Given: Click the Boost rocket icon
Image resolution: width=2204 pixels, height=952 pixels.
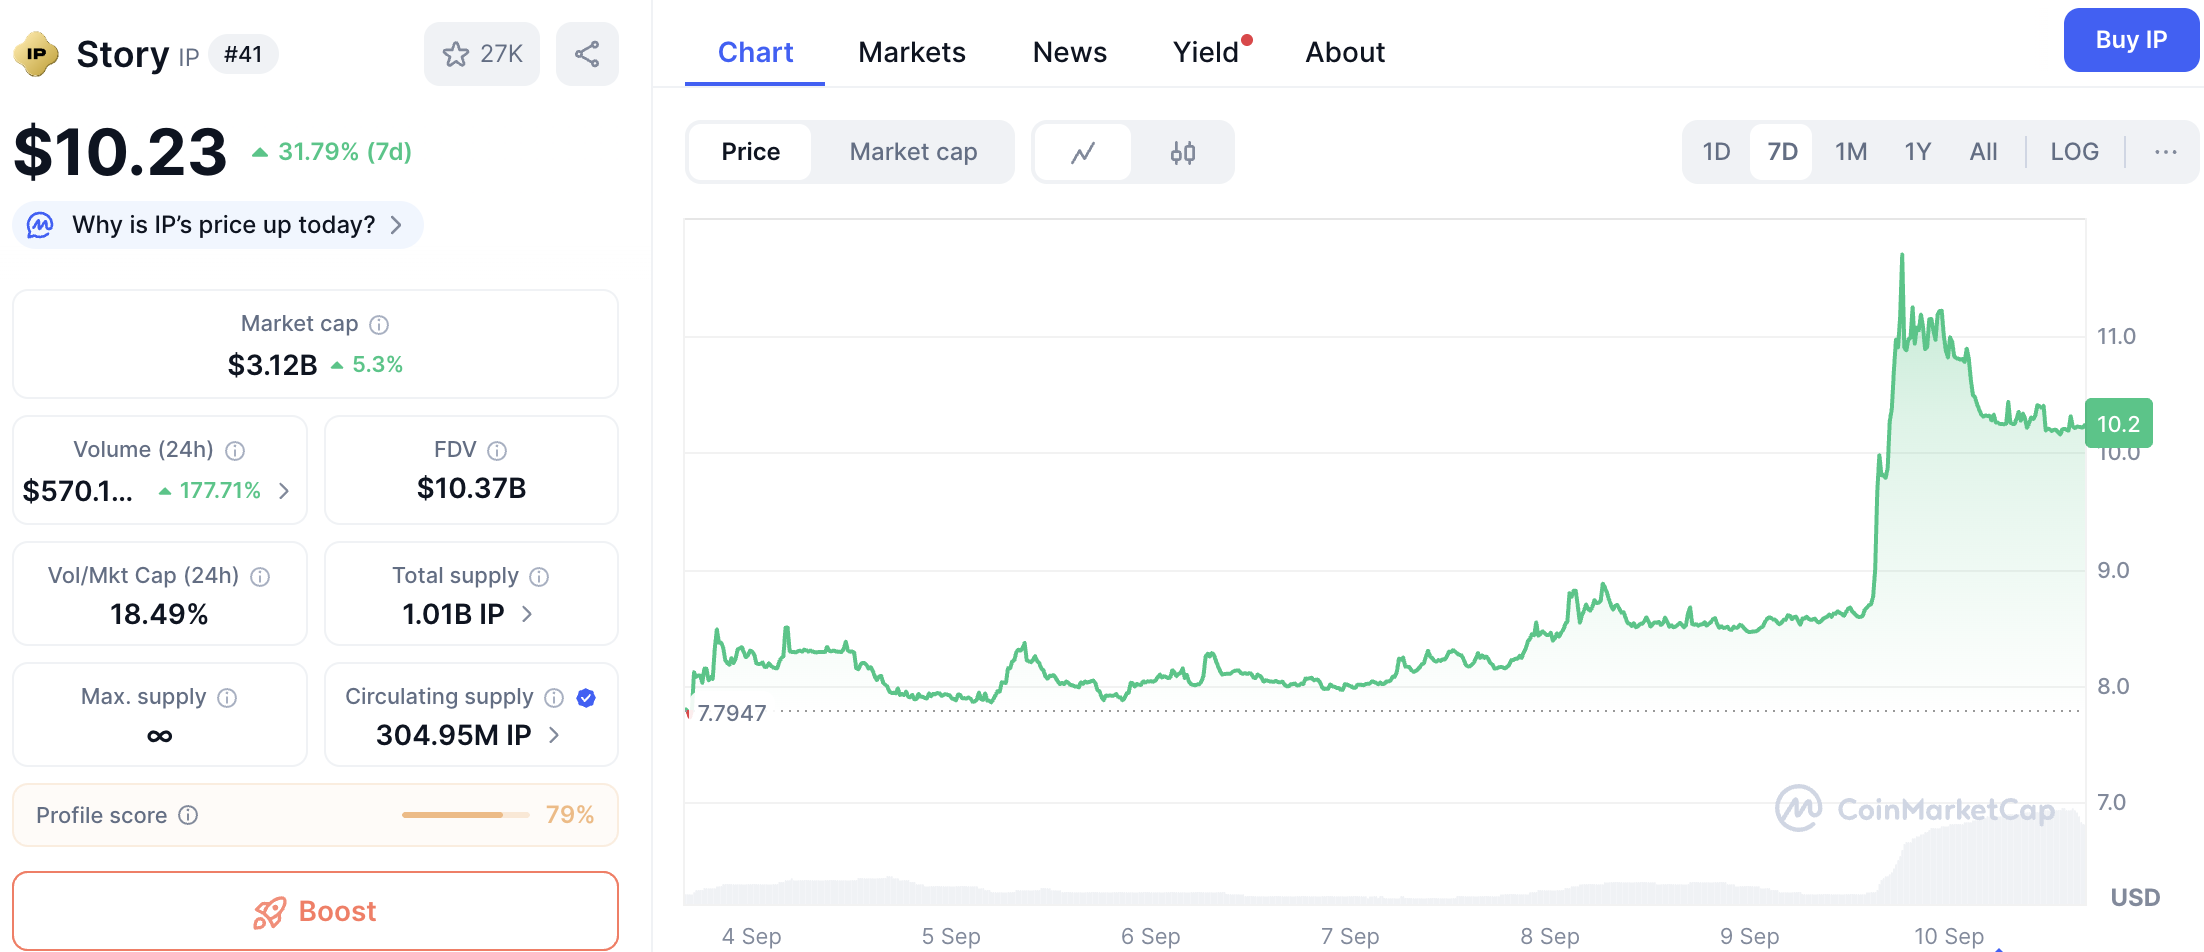Looking at the screenshot, I should [x=268, y=911].
